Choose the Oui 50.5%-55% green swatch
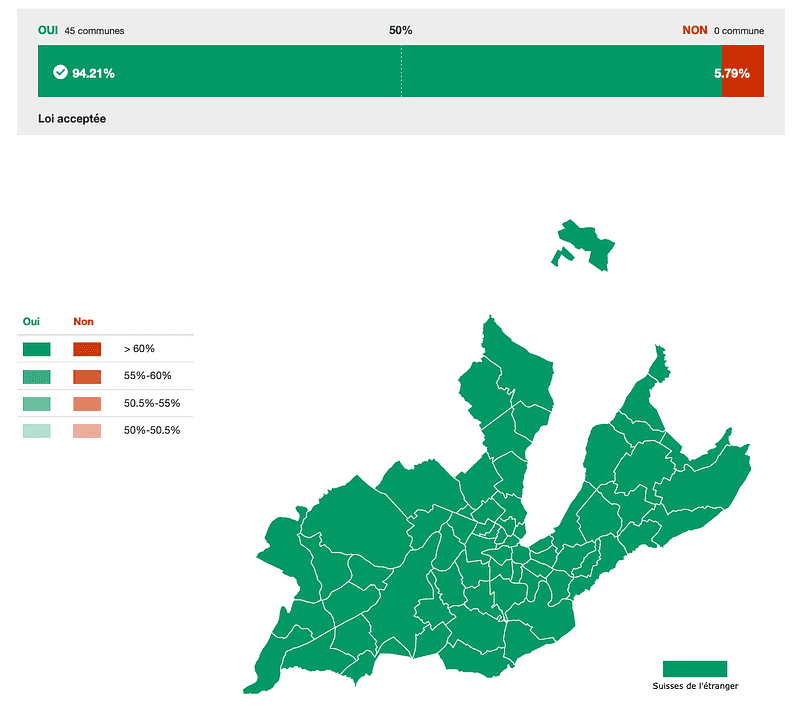 click(x=37, y=403)
